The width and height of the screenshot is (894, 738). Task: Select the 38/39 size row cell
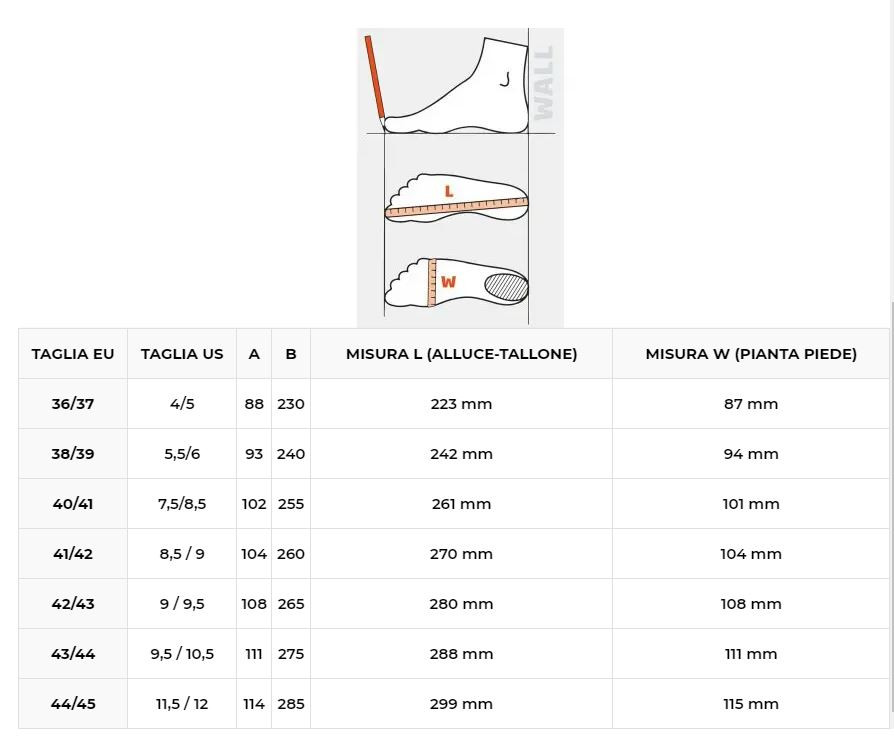tap(73, 454)
